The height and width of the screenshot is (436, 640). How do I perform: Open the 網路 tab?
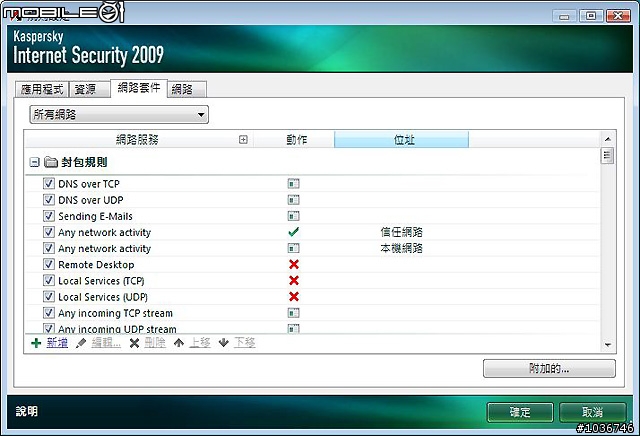187,89
